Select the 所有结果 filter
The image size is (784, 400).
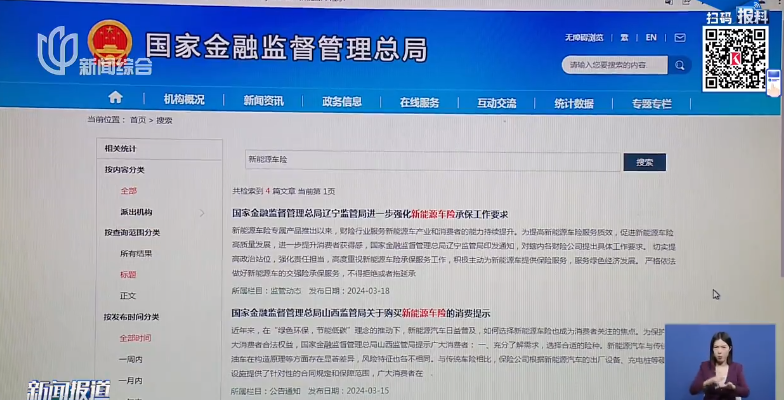point(136,254)
